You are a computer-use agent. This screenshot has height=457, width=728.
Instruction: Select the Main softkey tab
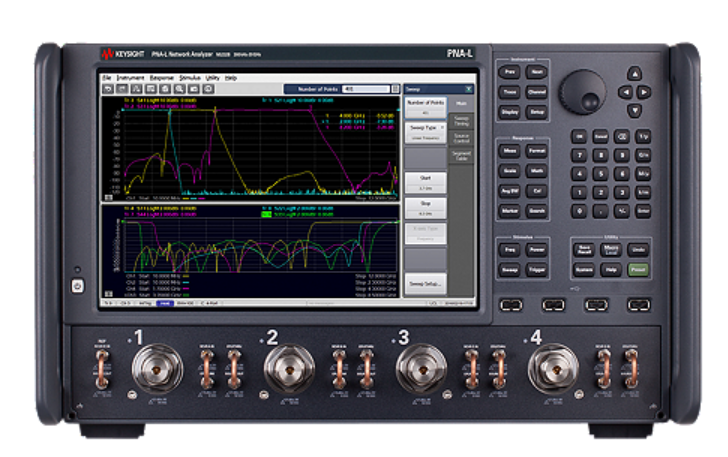[462, 104]
